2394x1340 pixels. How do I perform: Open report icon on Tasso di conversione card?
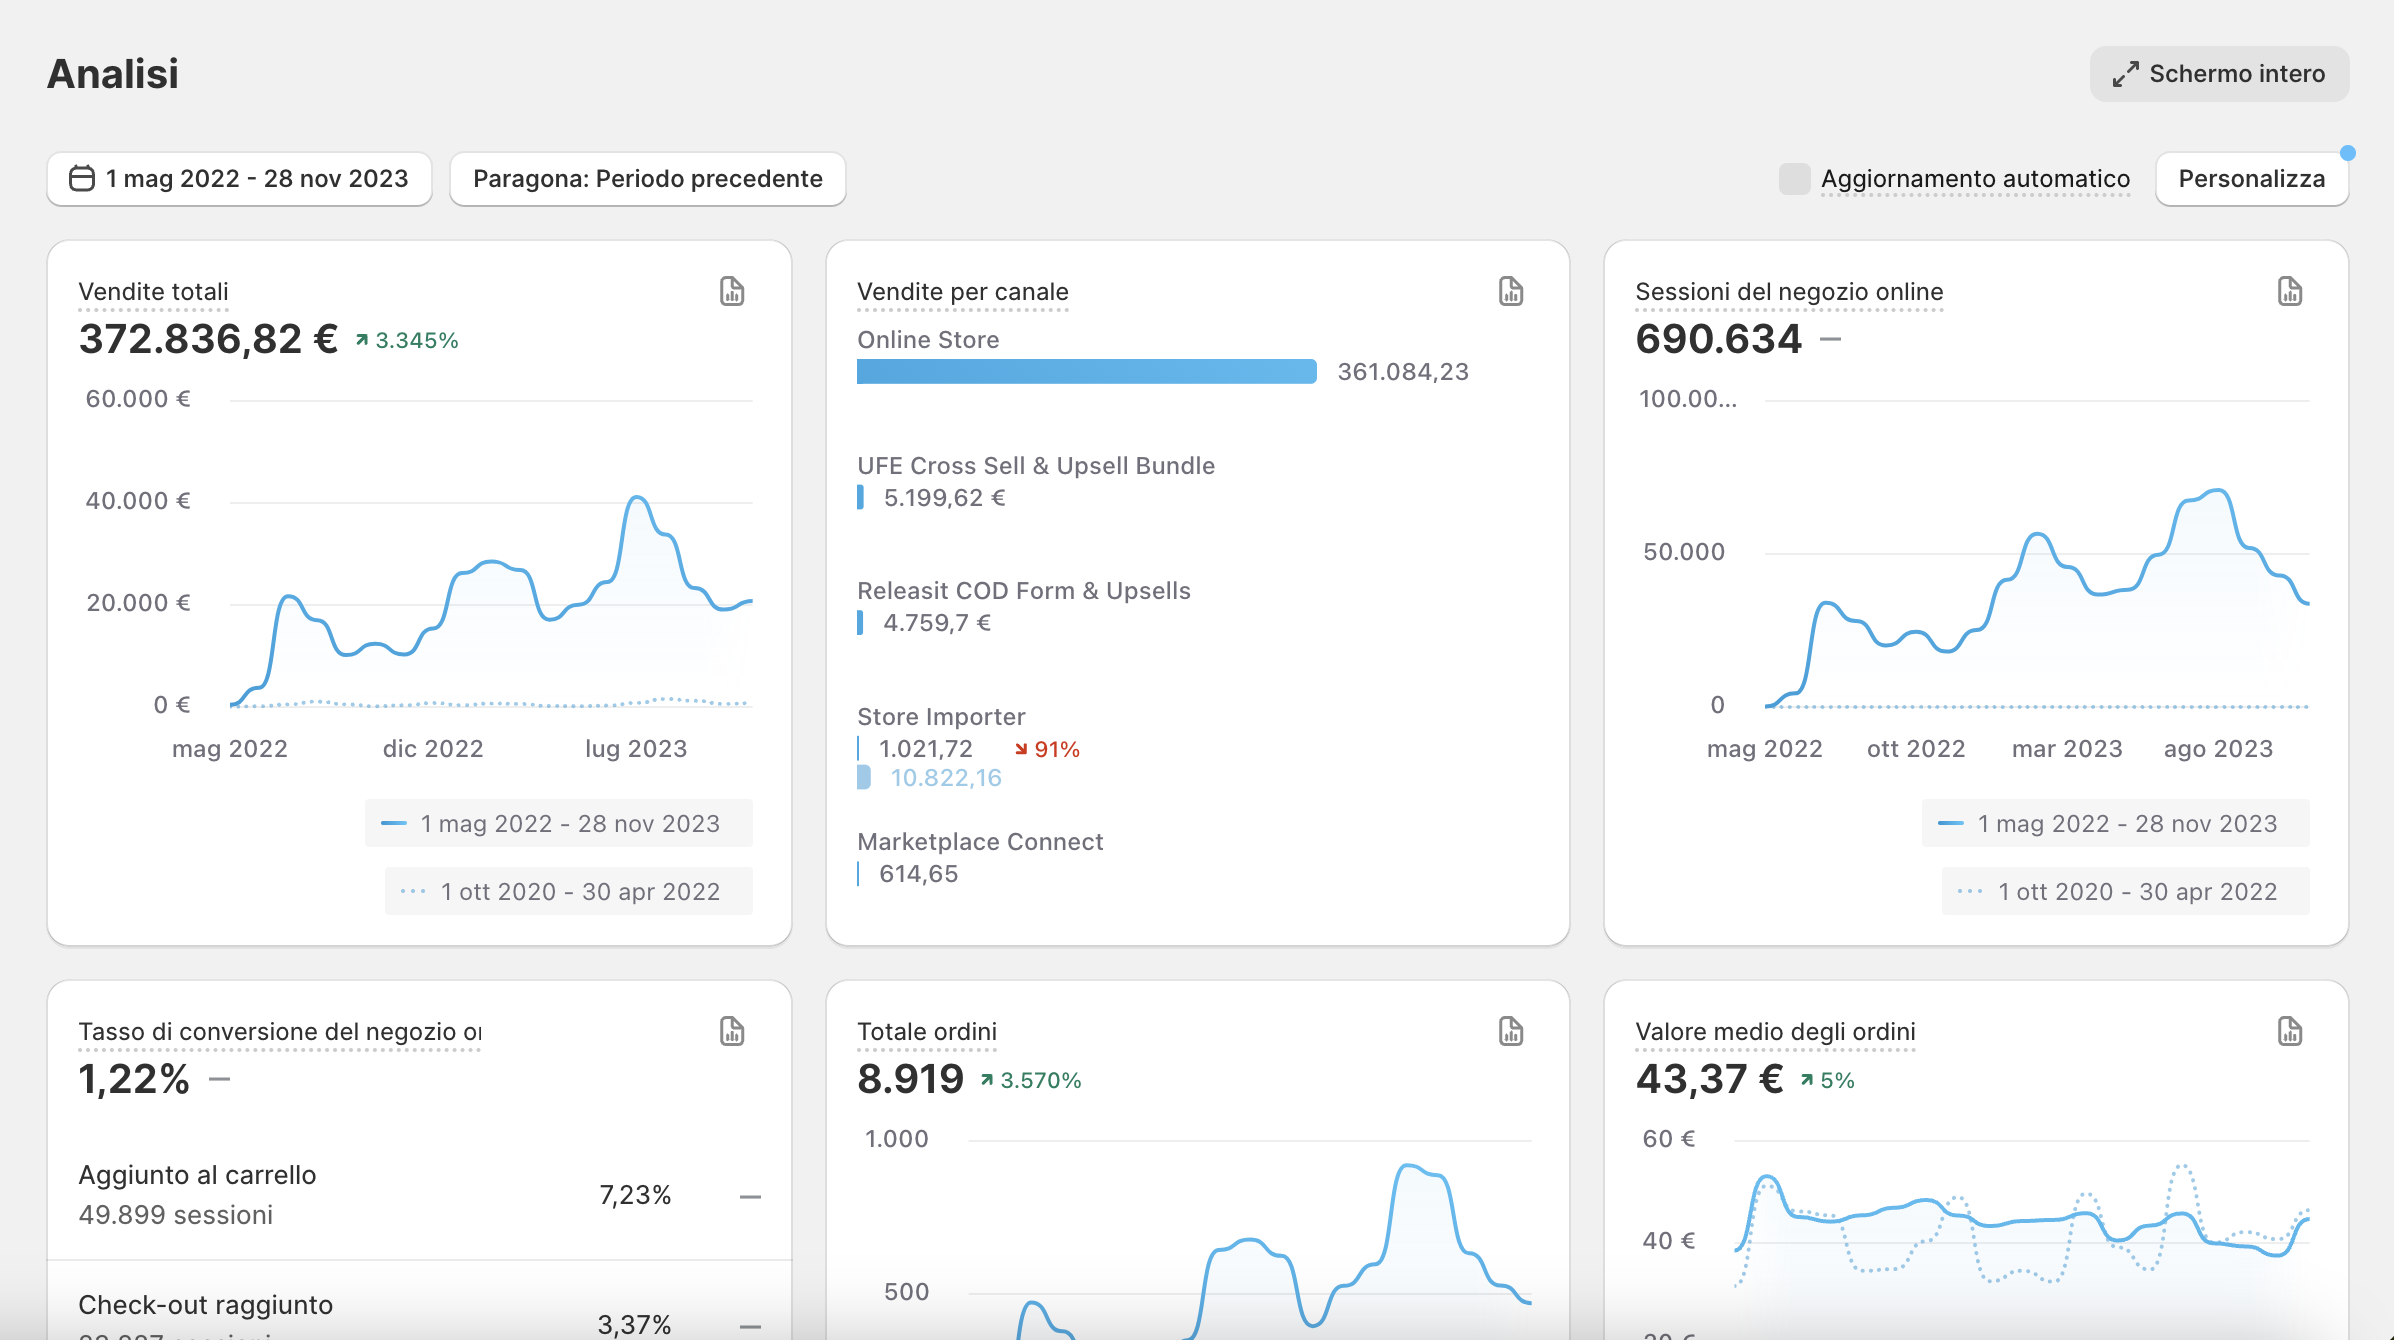tap(732, 1031)
